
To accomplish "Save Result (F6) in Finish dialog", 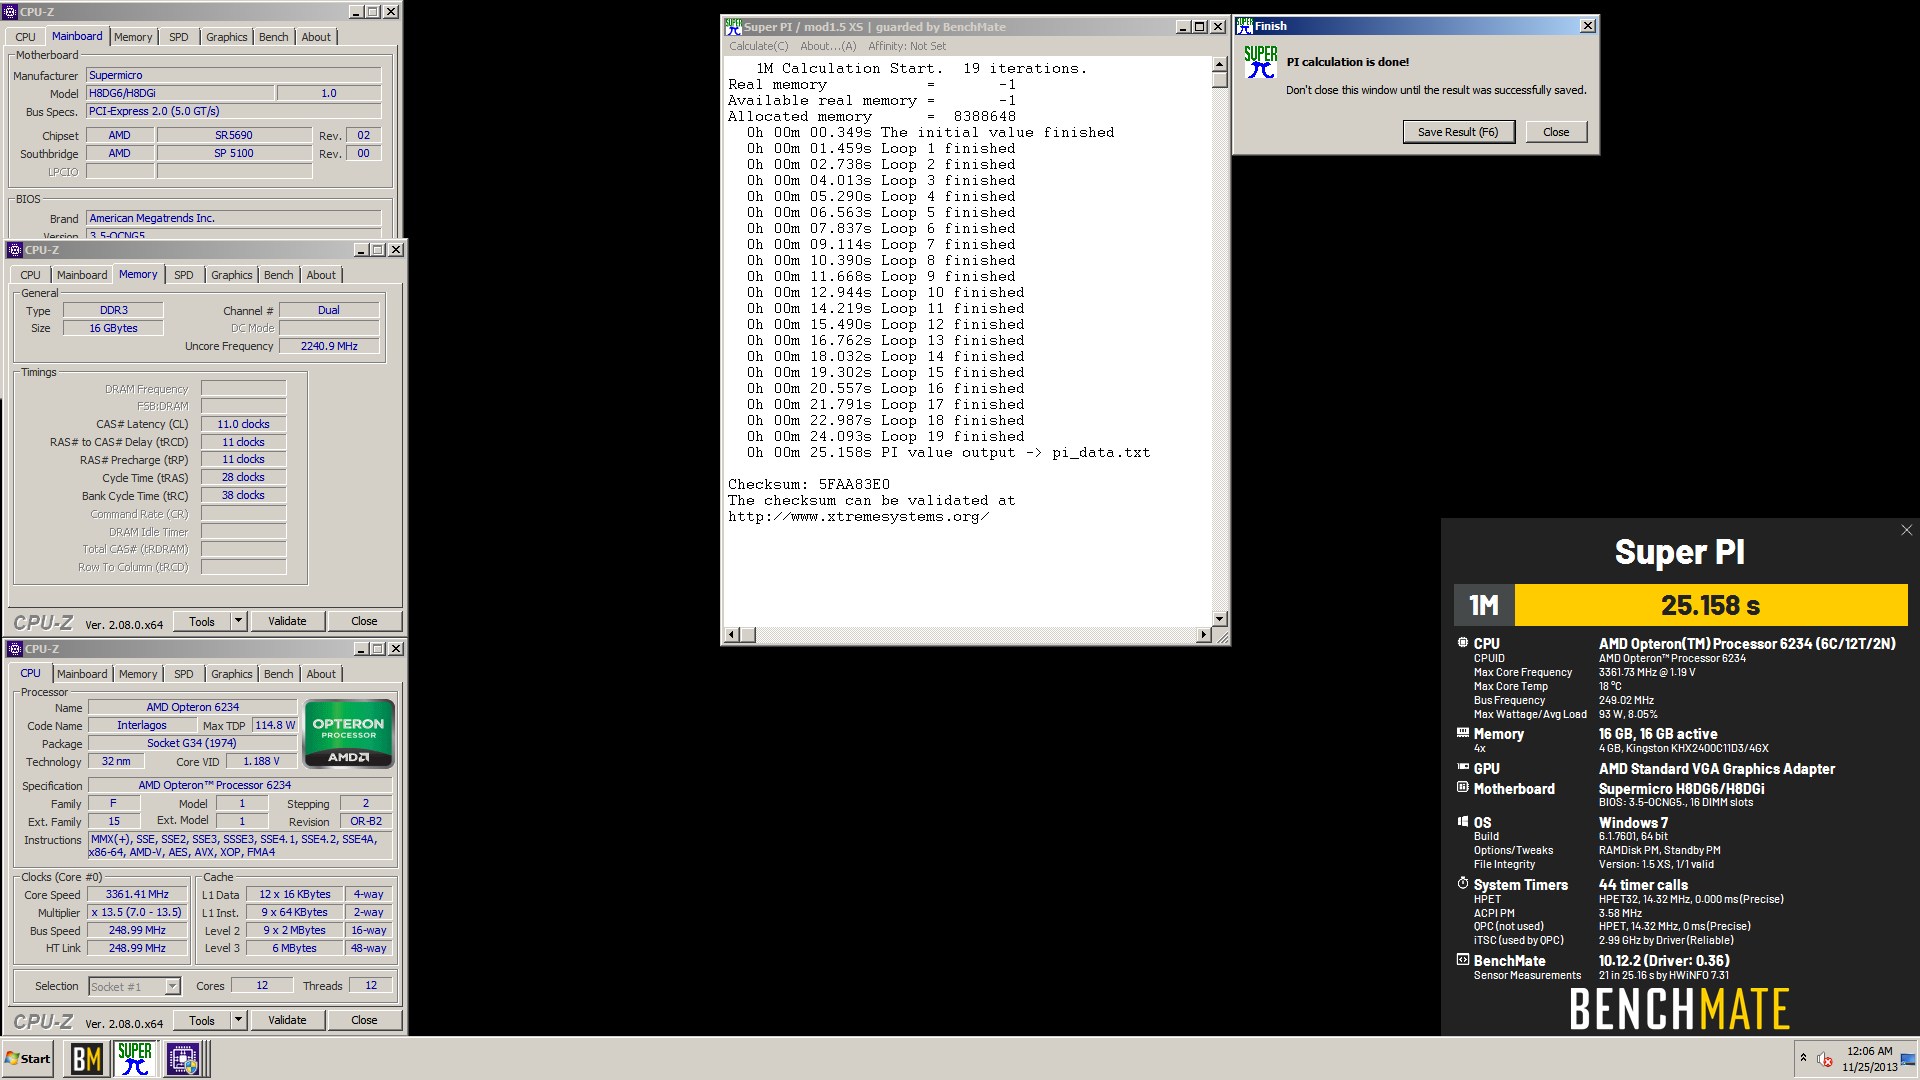I will point(1458,132).
